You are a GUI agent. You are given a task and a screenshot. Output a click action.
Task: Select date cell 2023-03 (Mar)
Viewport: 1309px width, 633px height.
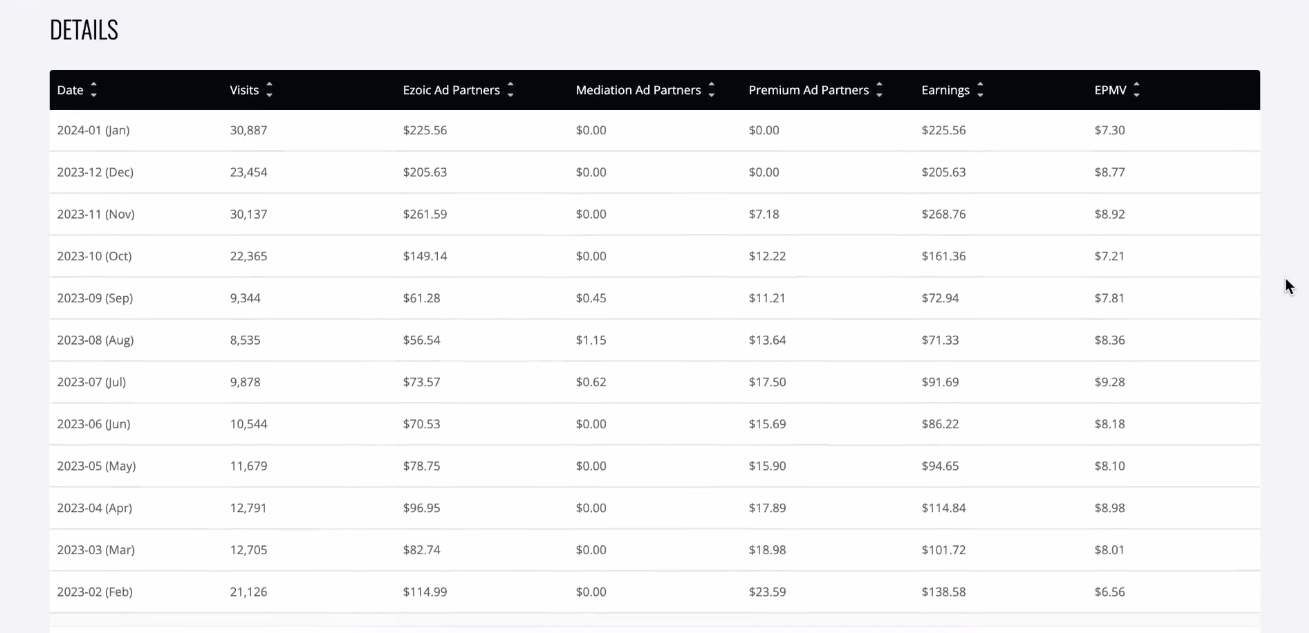[96, 550]
